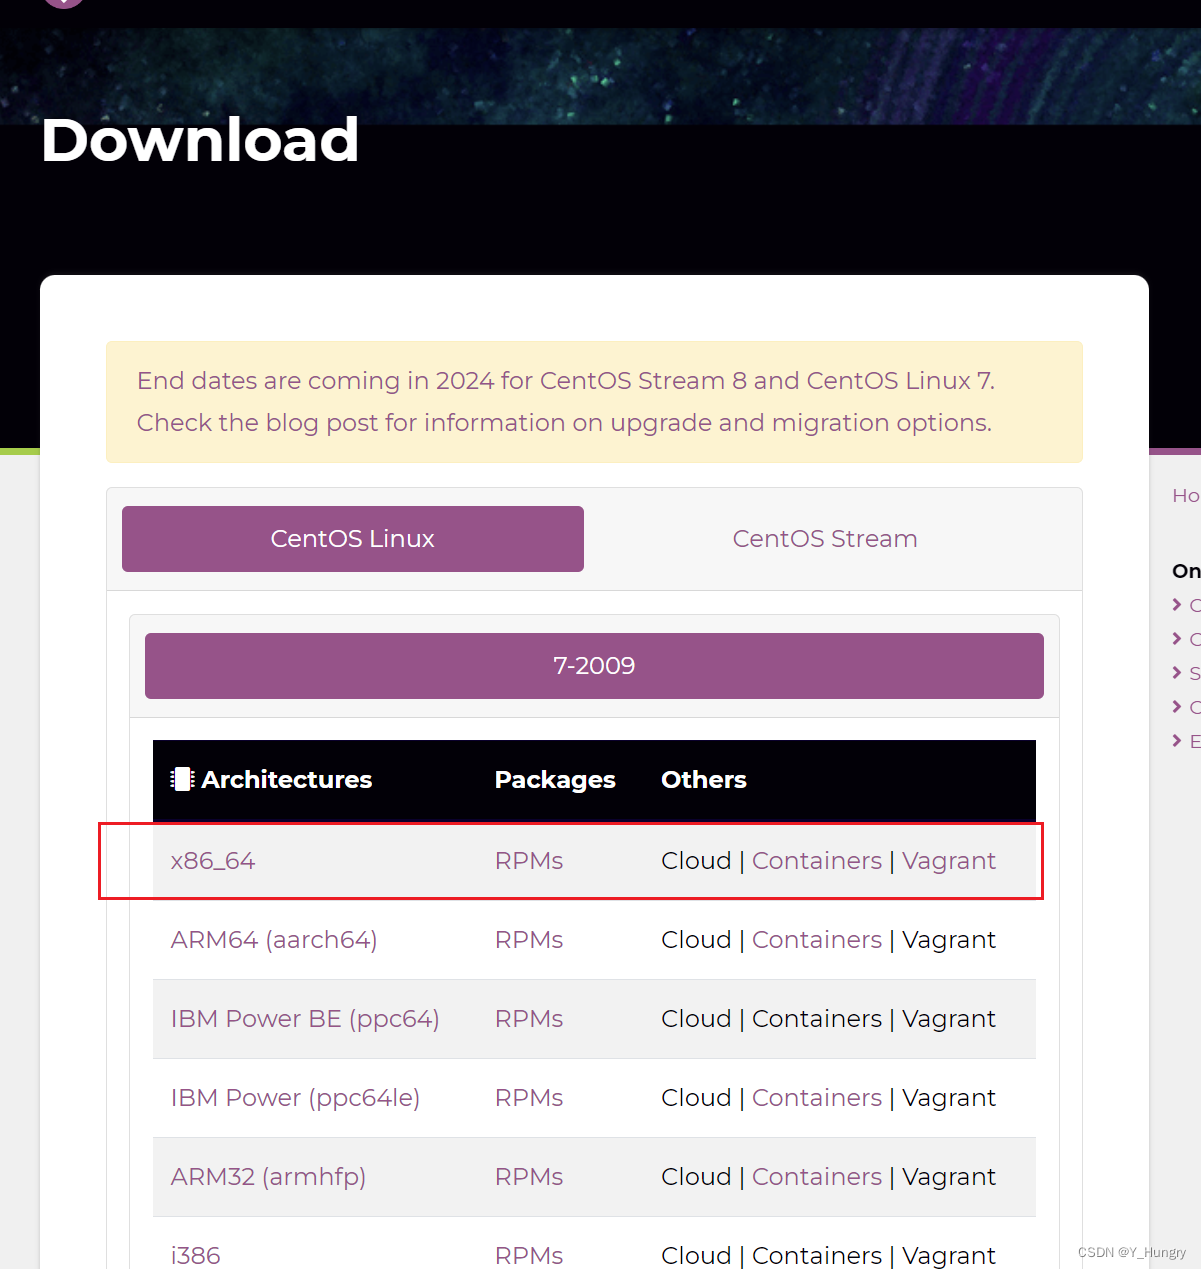The image size is (1201, 1269).
Task: Open RPMs for ARM32 (armhfp)
Action: [x=529, y=1177]
